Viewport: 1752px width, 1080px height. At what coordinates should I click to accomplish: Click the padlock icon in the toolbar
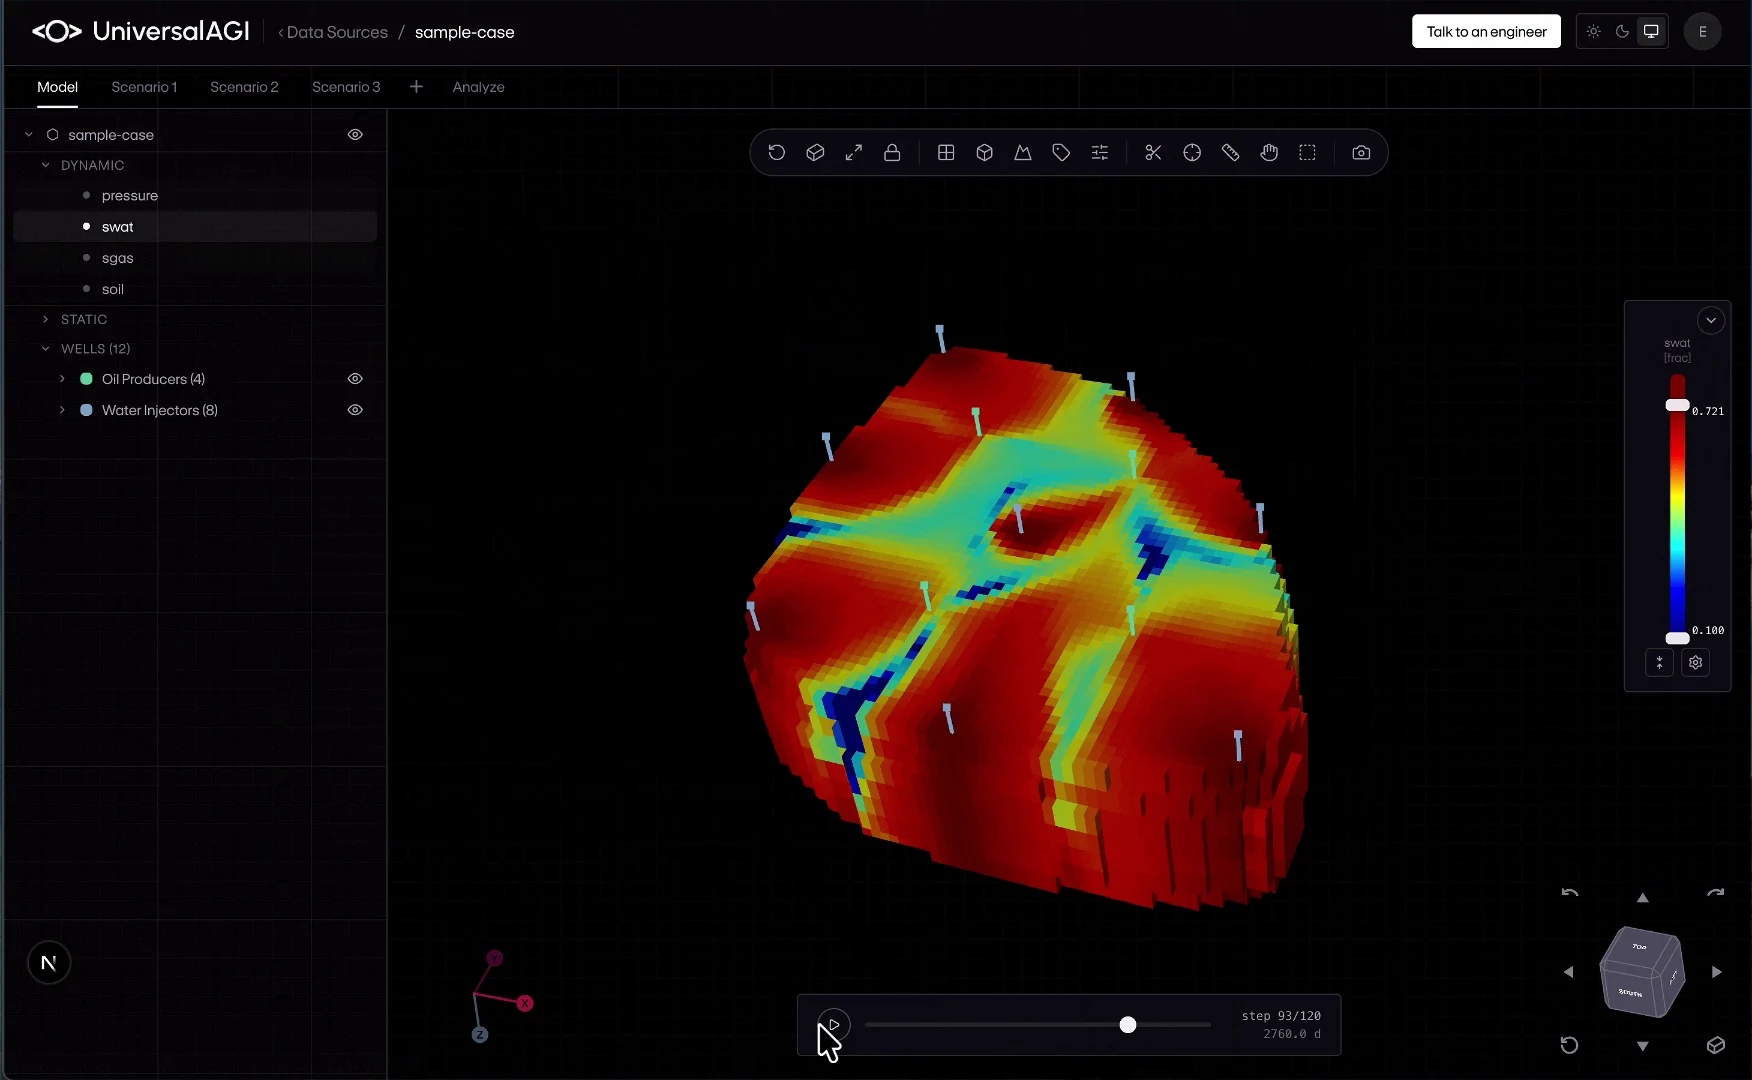pos(892,153)
